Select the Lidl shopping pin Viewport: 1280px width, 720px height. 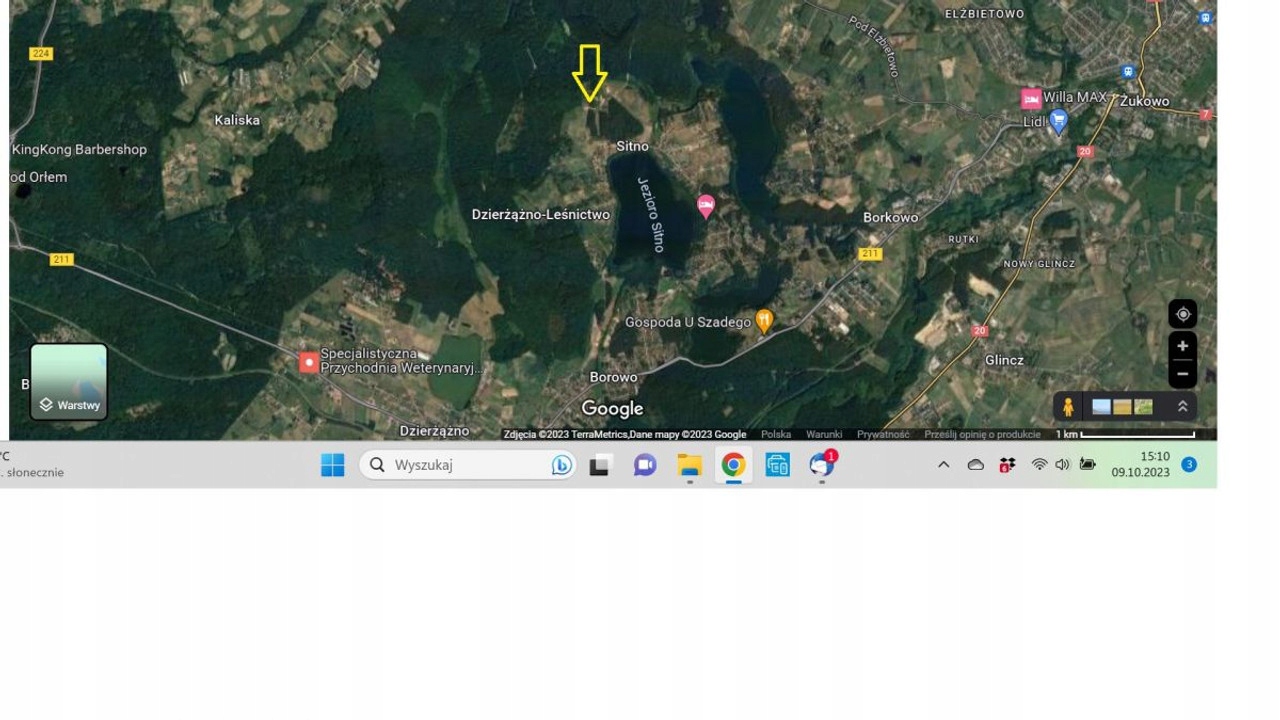(1059, 122)
